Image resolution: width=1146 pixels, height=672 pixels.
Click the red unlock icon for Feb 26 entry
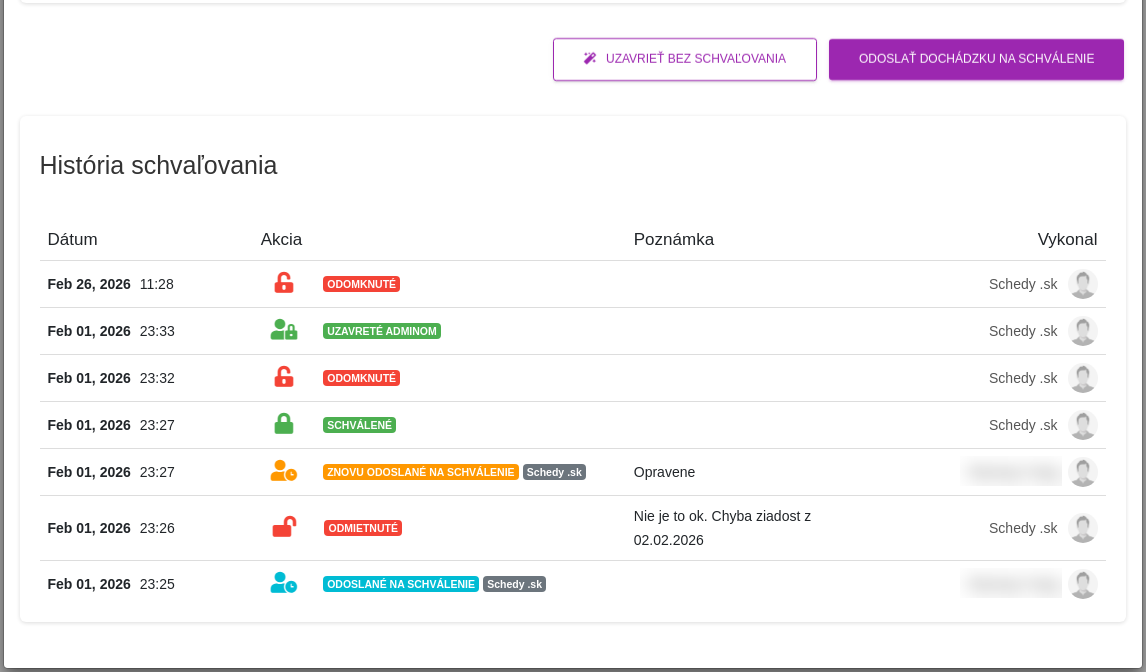coord(284,283)
